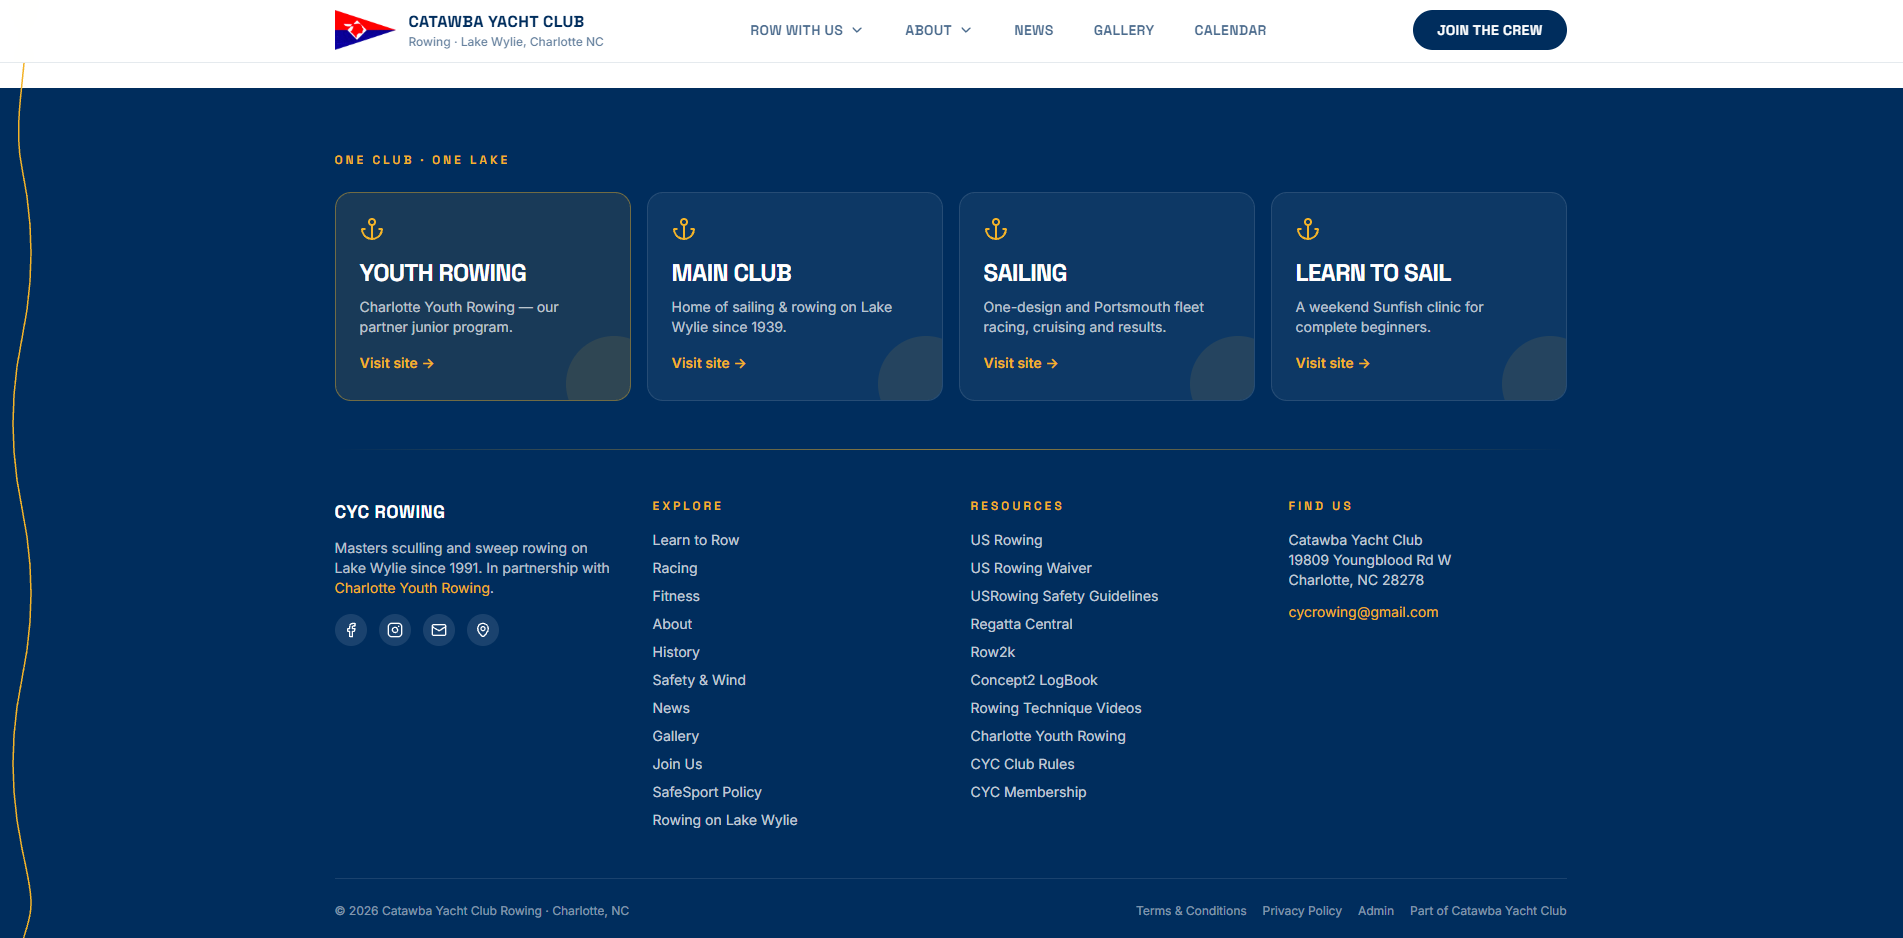Visit site link on Learn to Sail card
This screenshot has width=1903, height=938.
[1333, 363]
